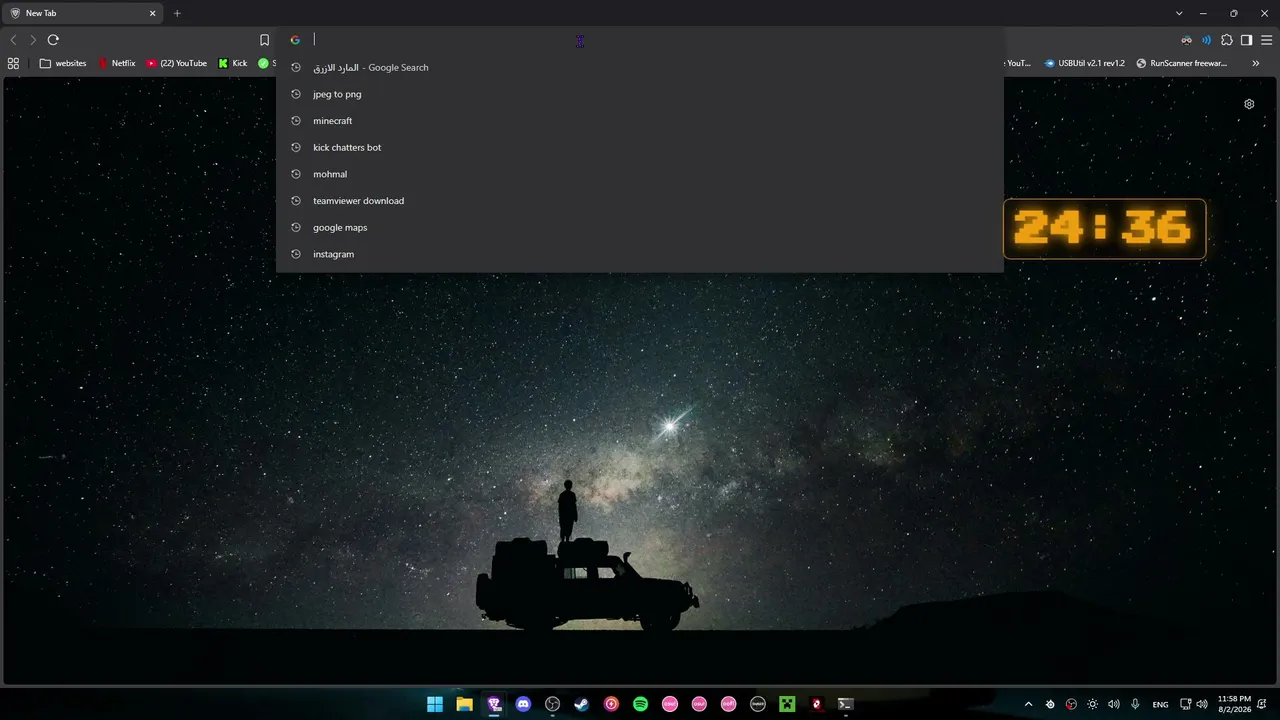Open File Explorer from taskbar
This screenshot has width=1280, height=720.
464,704
